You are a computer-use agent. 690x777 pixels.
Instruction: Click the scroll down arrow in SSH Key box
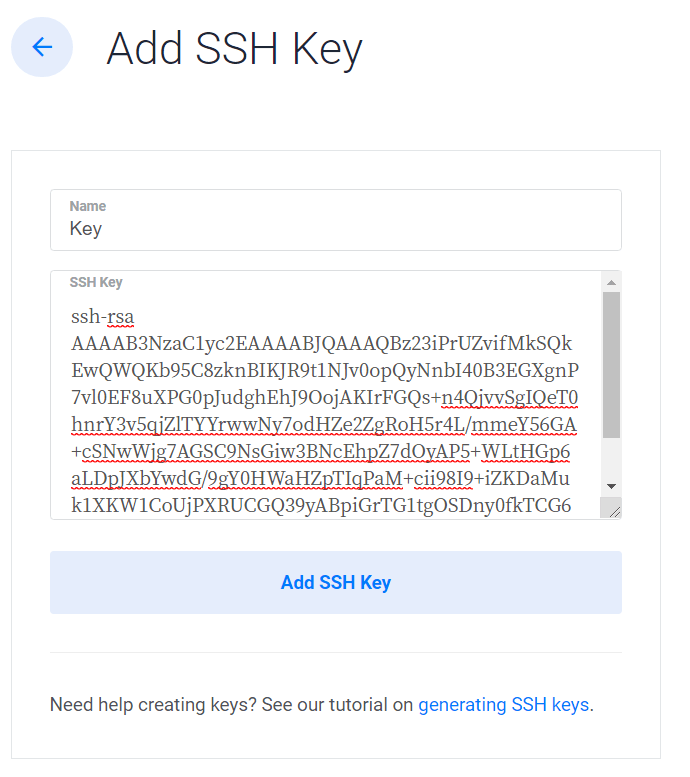[x=611, y=486]
